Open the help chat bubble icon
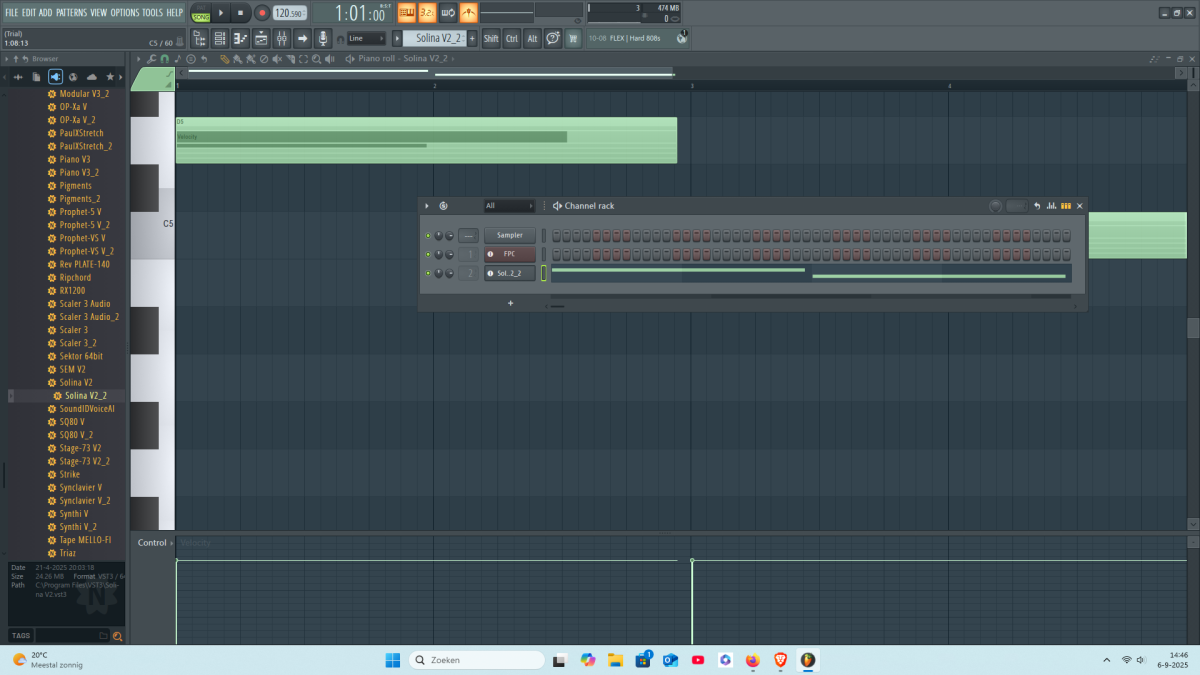The width and height of the screenshot is (1200, 675). coord(553,38)
